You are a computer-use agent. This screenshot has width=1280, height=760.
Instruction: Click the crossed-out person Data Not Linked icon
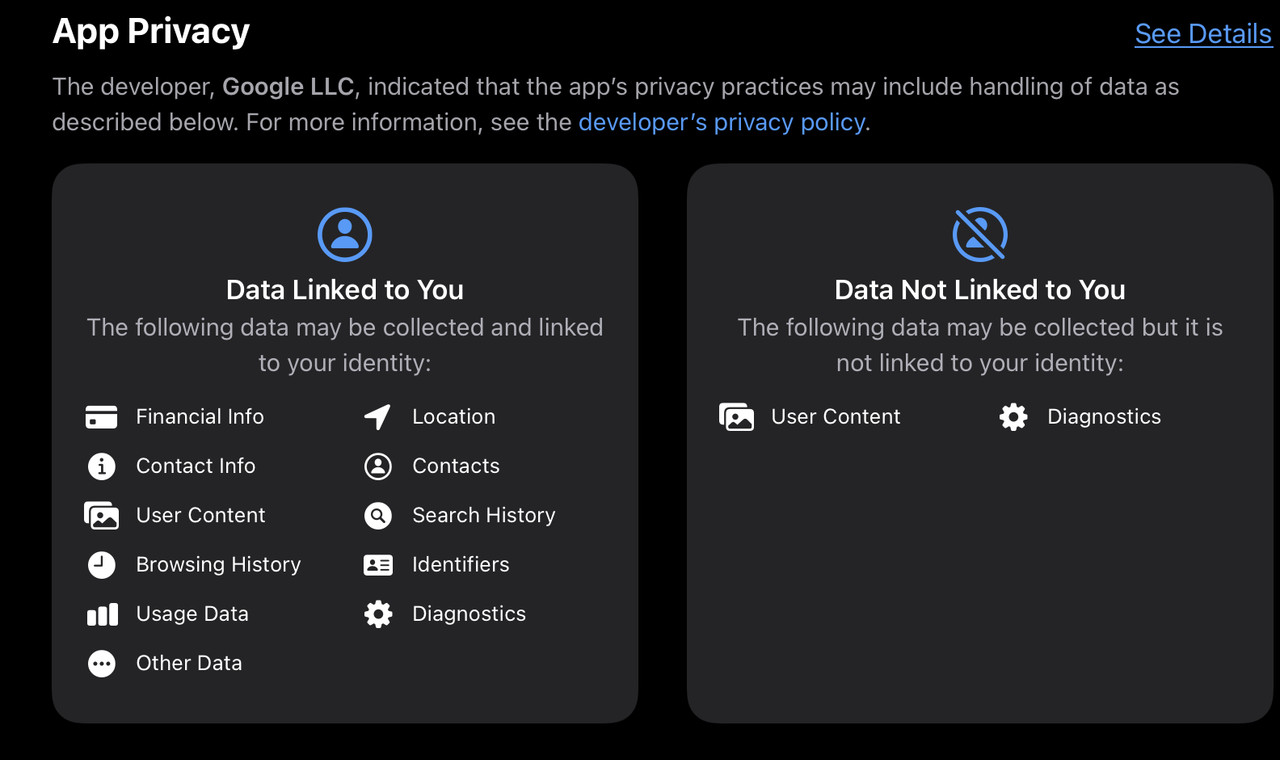[x=980, y=234]
